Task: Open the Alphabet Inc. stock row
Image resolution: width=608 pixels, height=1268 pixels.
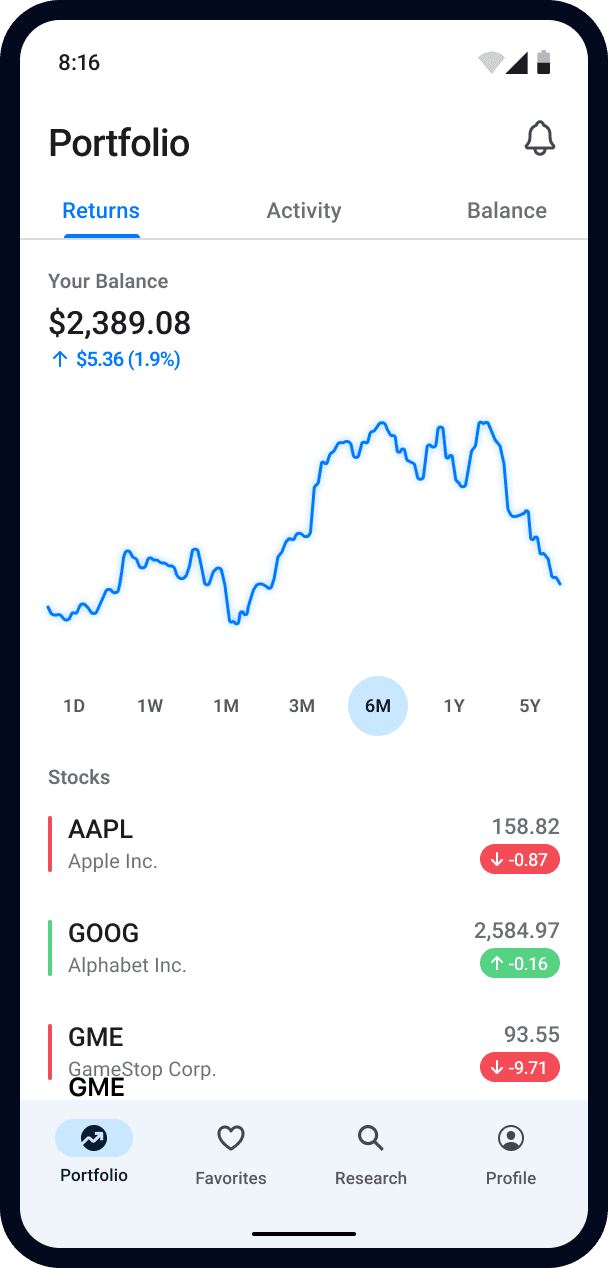Action: click(x=250, y=948)
